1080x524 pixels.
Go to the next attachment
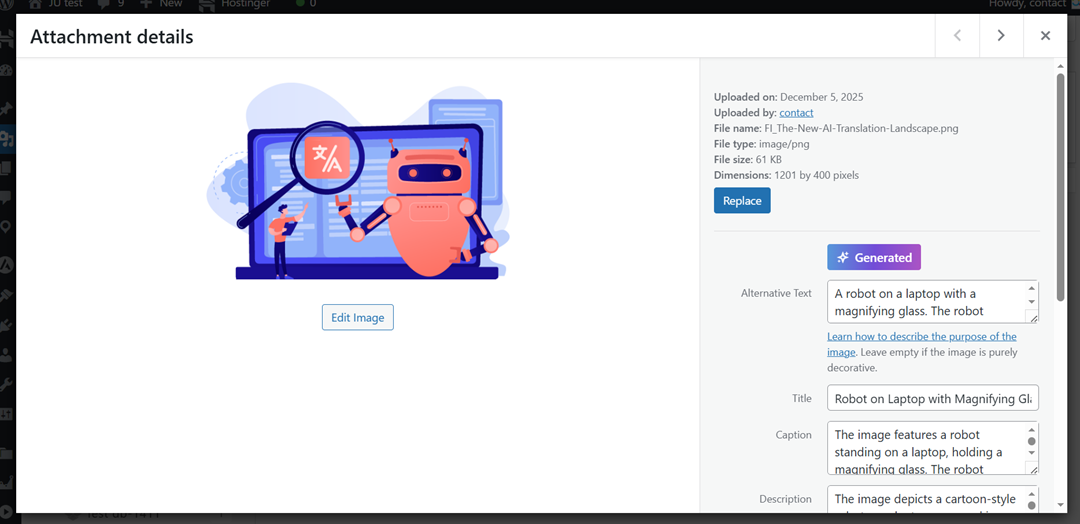coord(1001,36)
